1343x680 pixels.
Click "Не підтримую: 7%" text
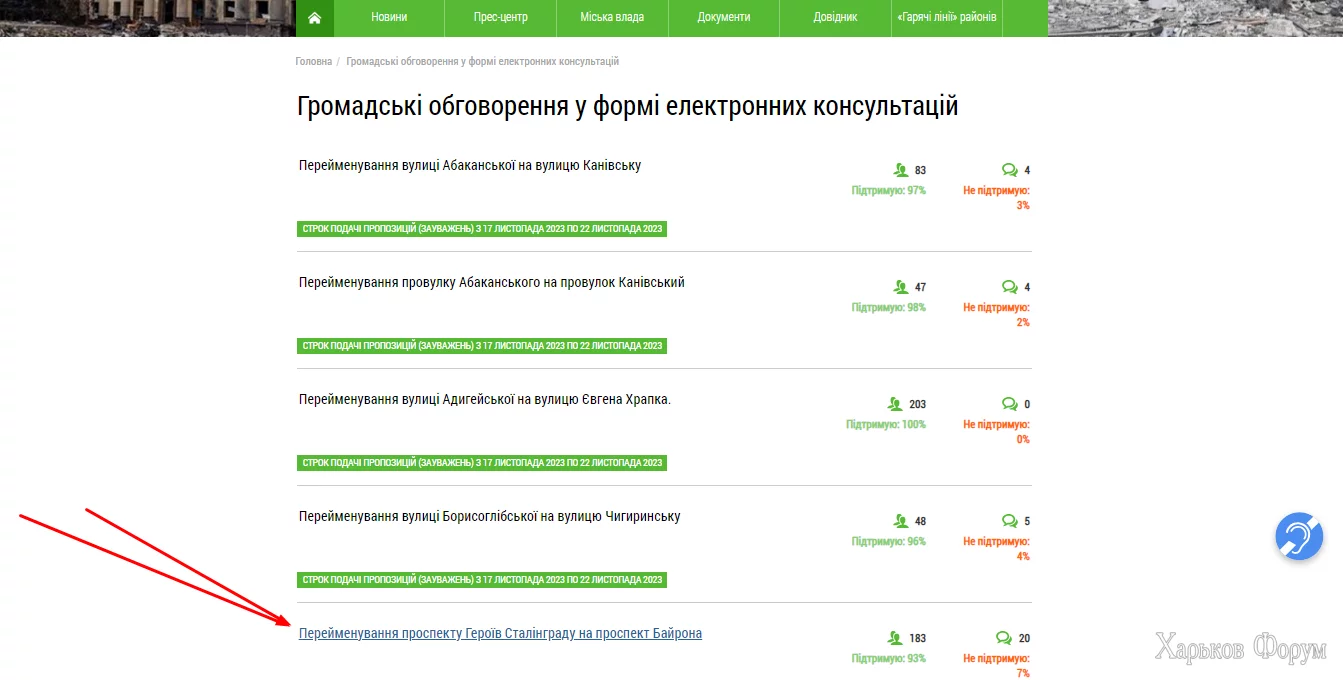pyautogui.click(x=996, y=665)
